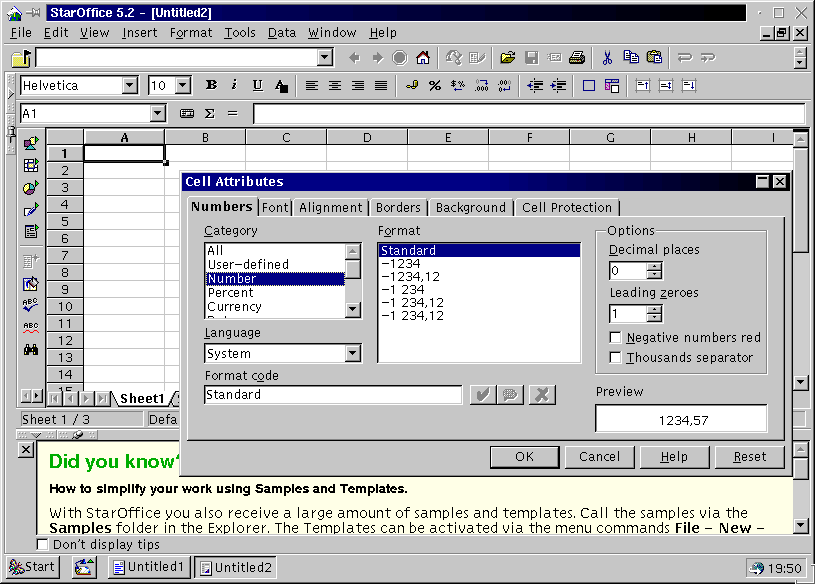Click the binoculars Find icon in sidebar
This screenshot has height=584, width=815.
pos(31,349)
